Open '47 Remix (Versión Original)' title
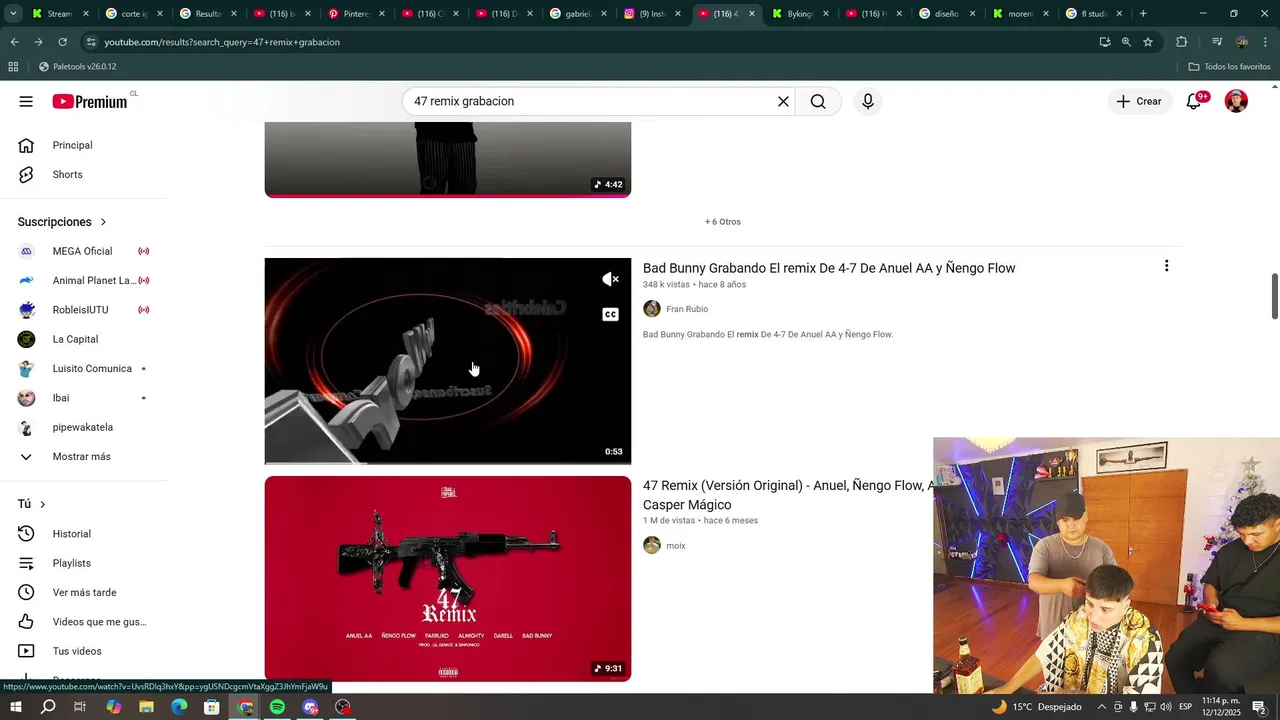Viewport: 1280px width, 720px height. coord(788,495)
